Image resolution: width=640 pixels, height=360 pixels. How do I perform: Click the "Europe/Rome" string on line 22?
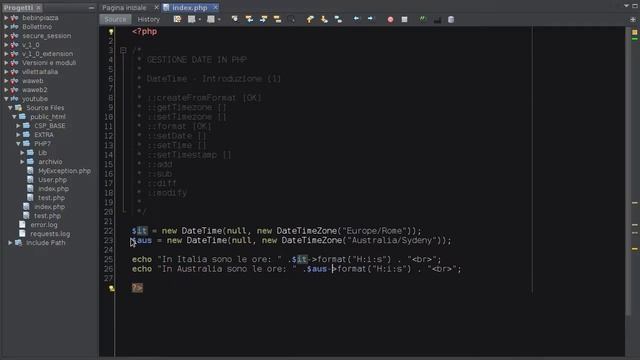point(377,231)
